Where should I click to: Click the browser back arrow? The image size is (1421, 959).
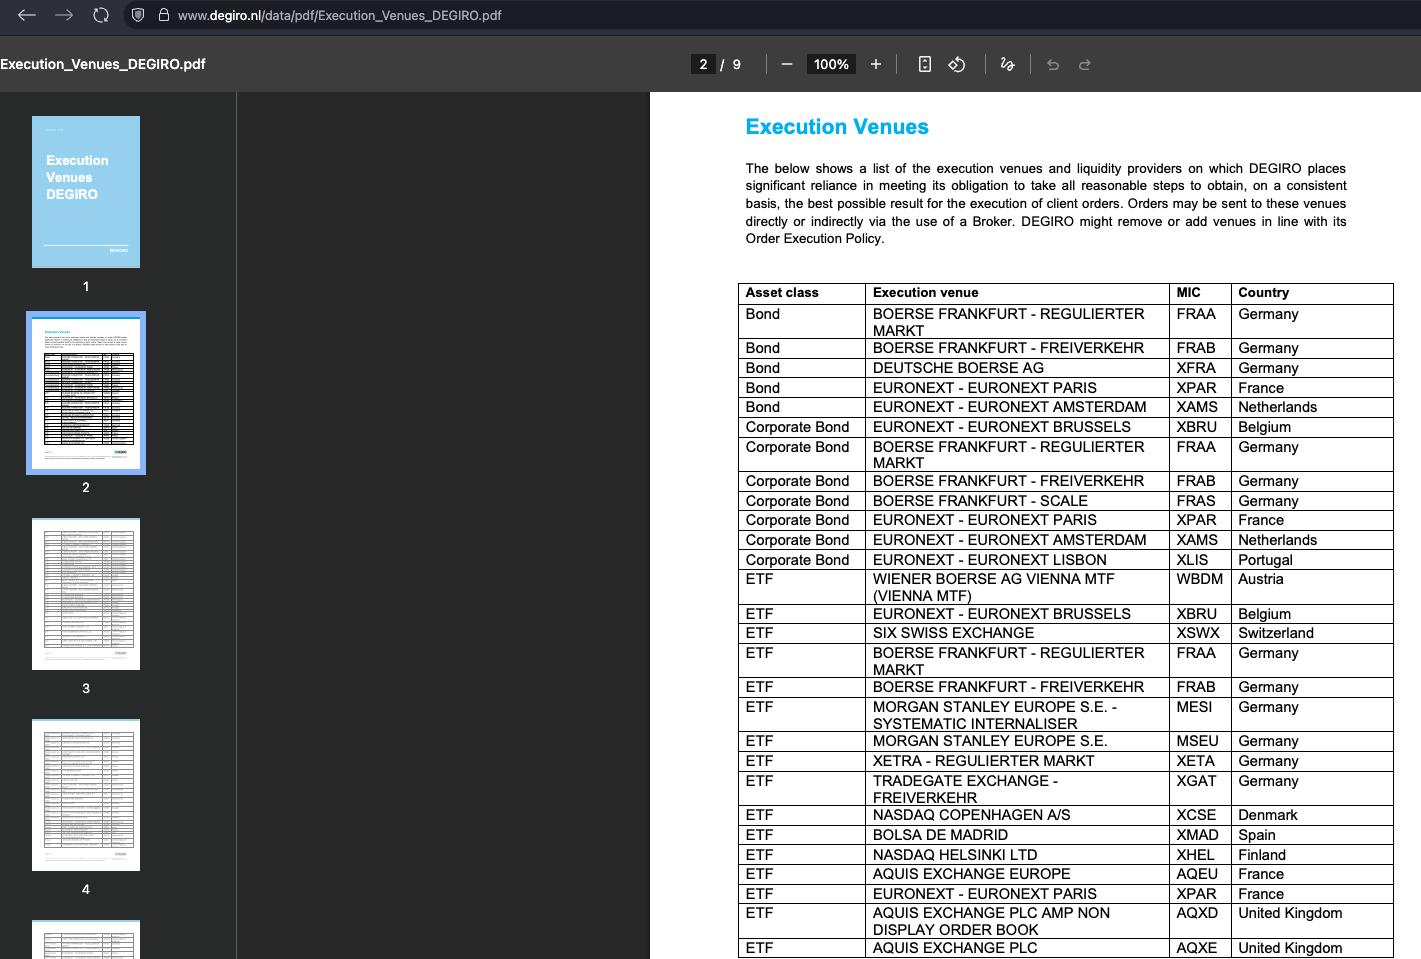27,15
